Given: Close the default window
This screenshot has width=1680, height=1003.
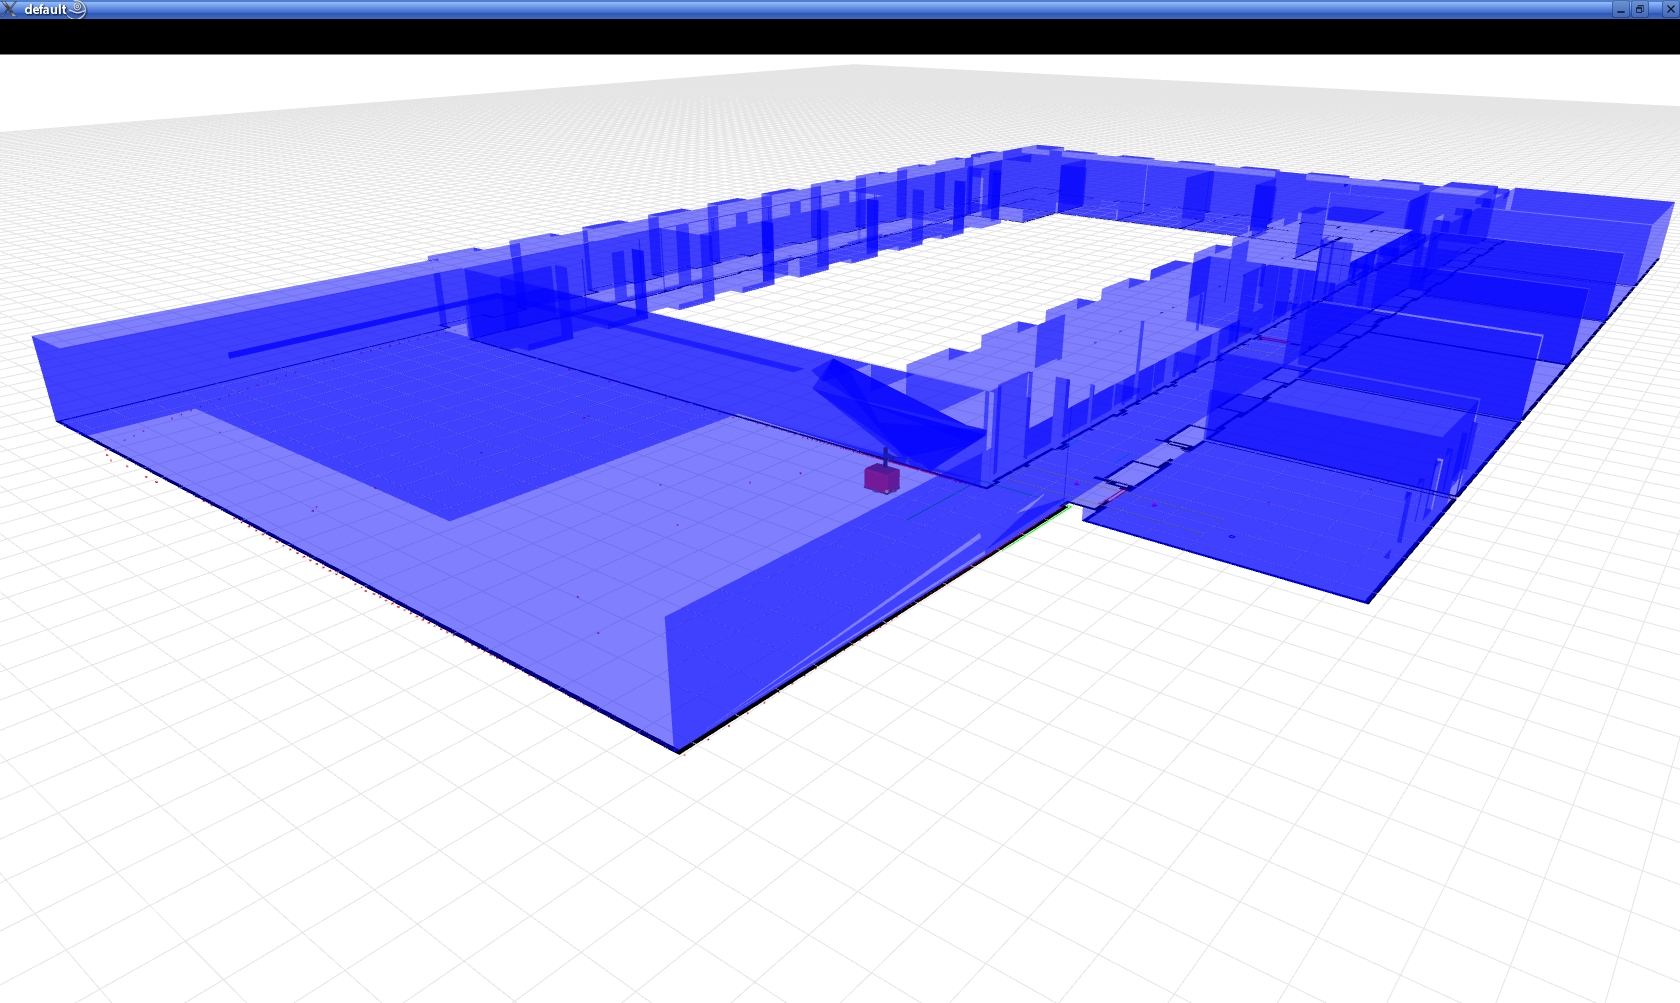Looking at the screenshot, I should click(x=1669, y=9).
